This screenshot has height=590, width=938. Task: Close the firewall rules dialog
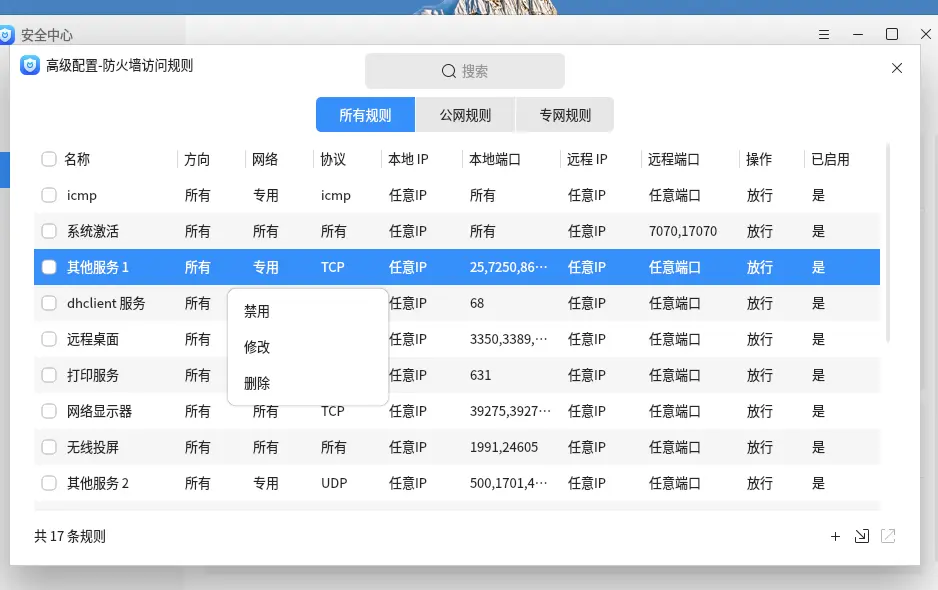897,68
